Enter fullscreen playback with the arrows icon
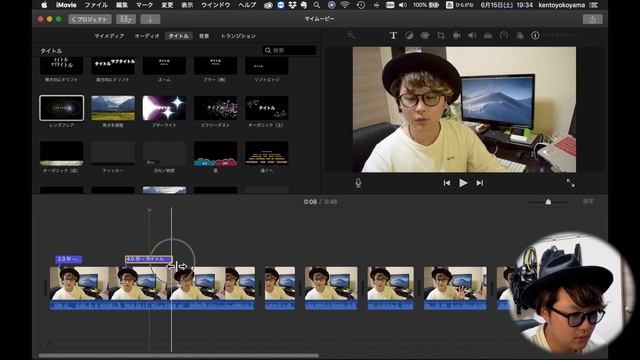This screenshot has height=360, width=640. tap(571, 183)
